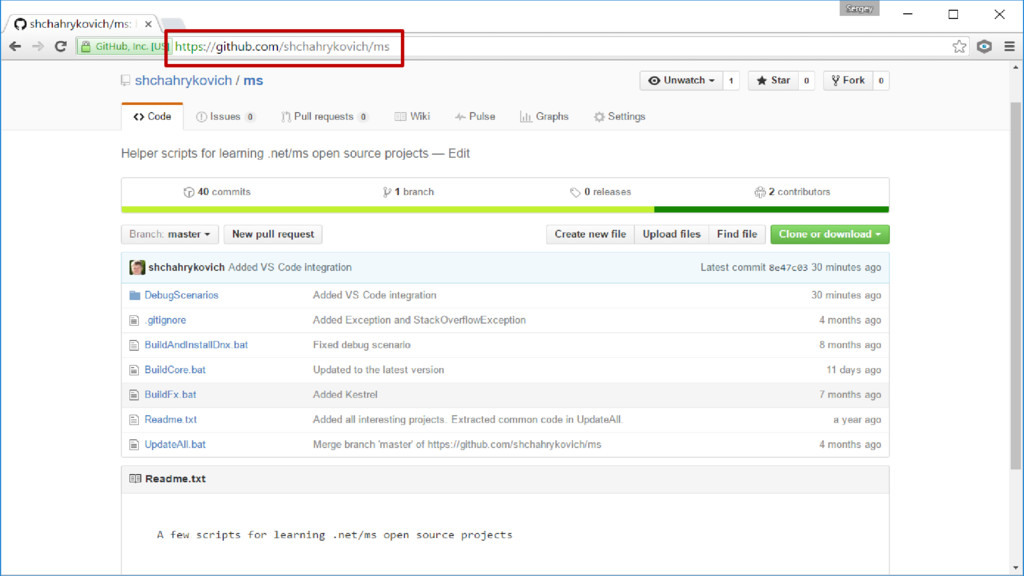Click the DebugScenarios folder icon
This screenshot has height=576, width=1024.
pyautogui.click(x=135, y=295)
